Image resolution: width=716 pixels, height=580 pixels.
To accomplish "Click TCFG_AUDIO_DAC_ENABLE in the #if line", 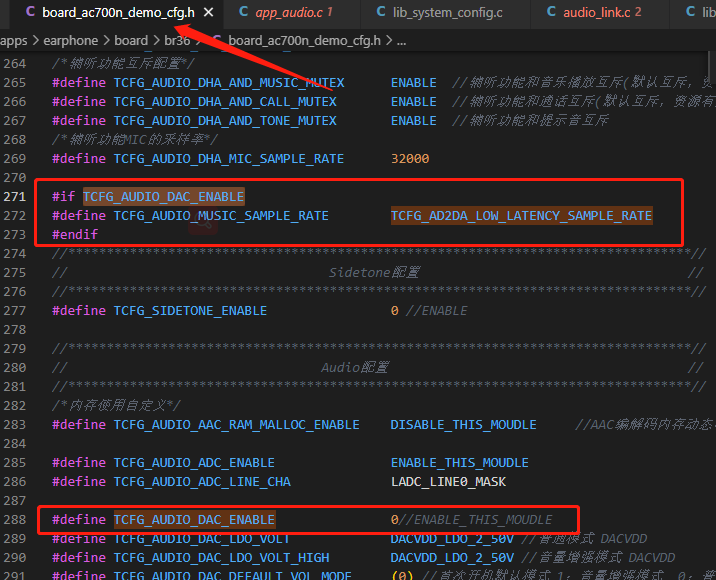I will pos(163,197).
